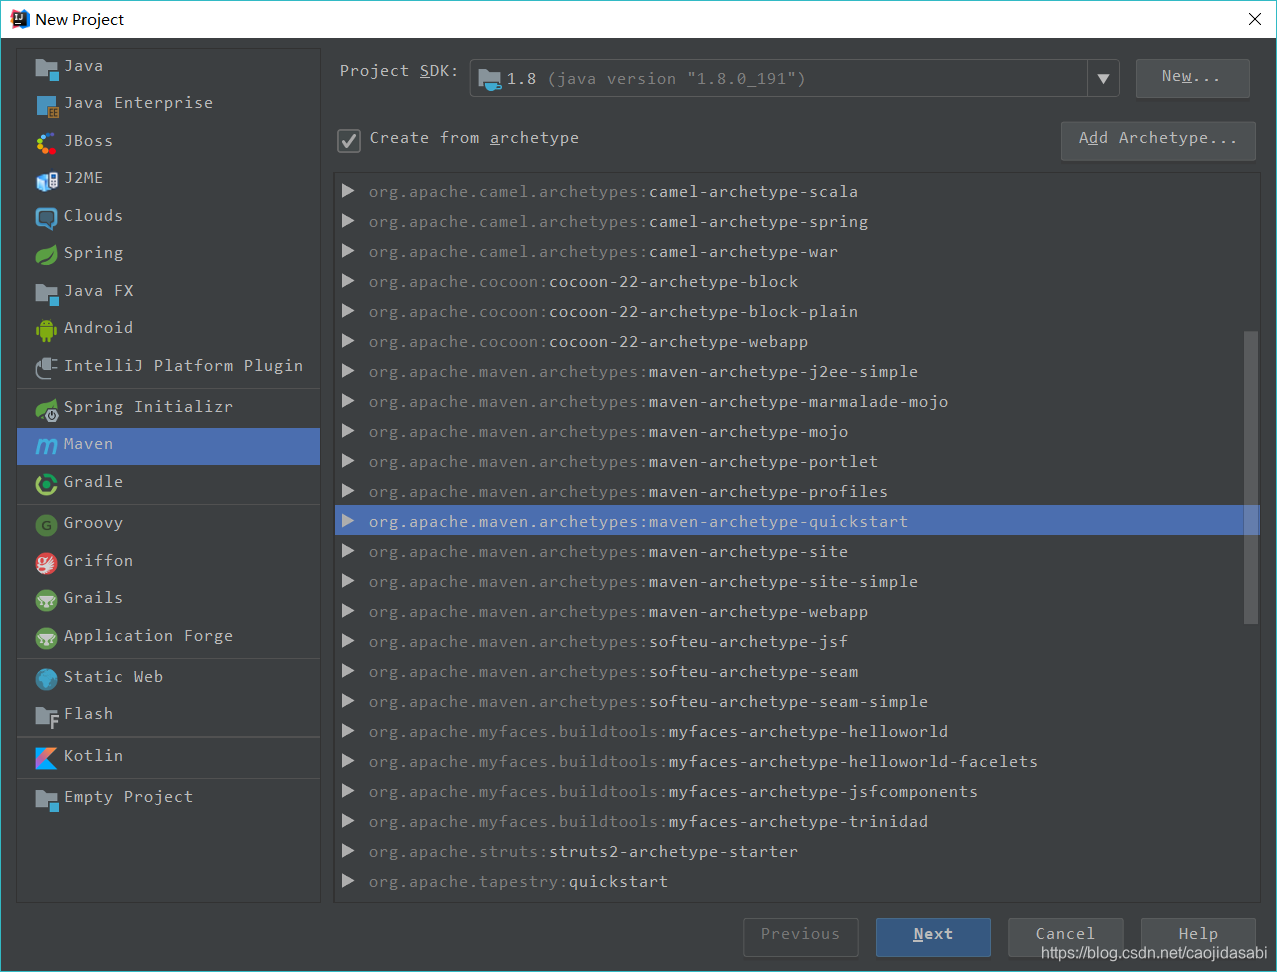Click the Spring leaf icon
This screenshot has height=972, width=1277.
(47, 255)
